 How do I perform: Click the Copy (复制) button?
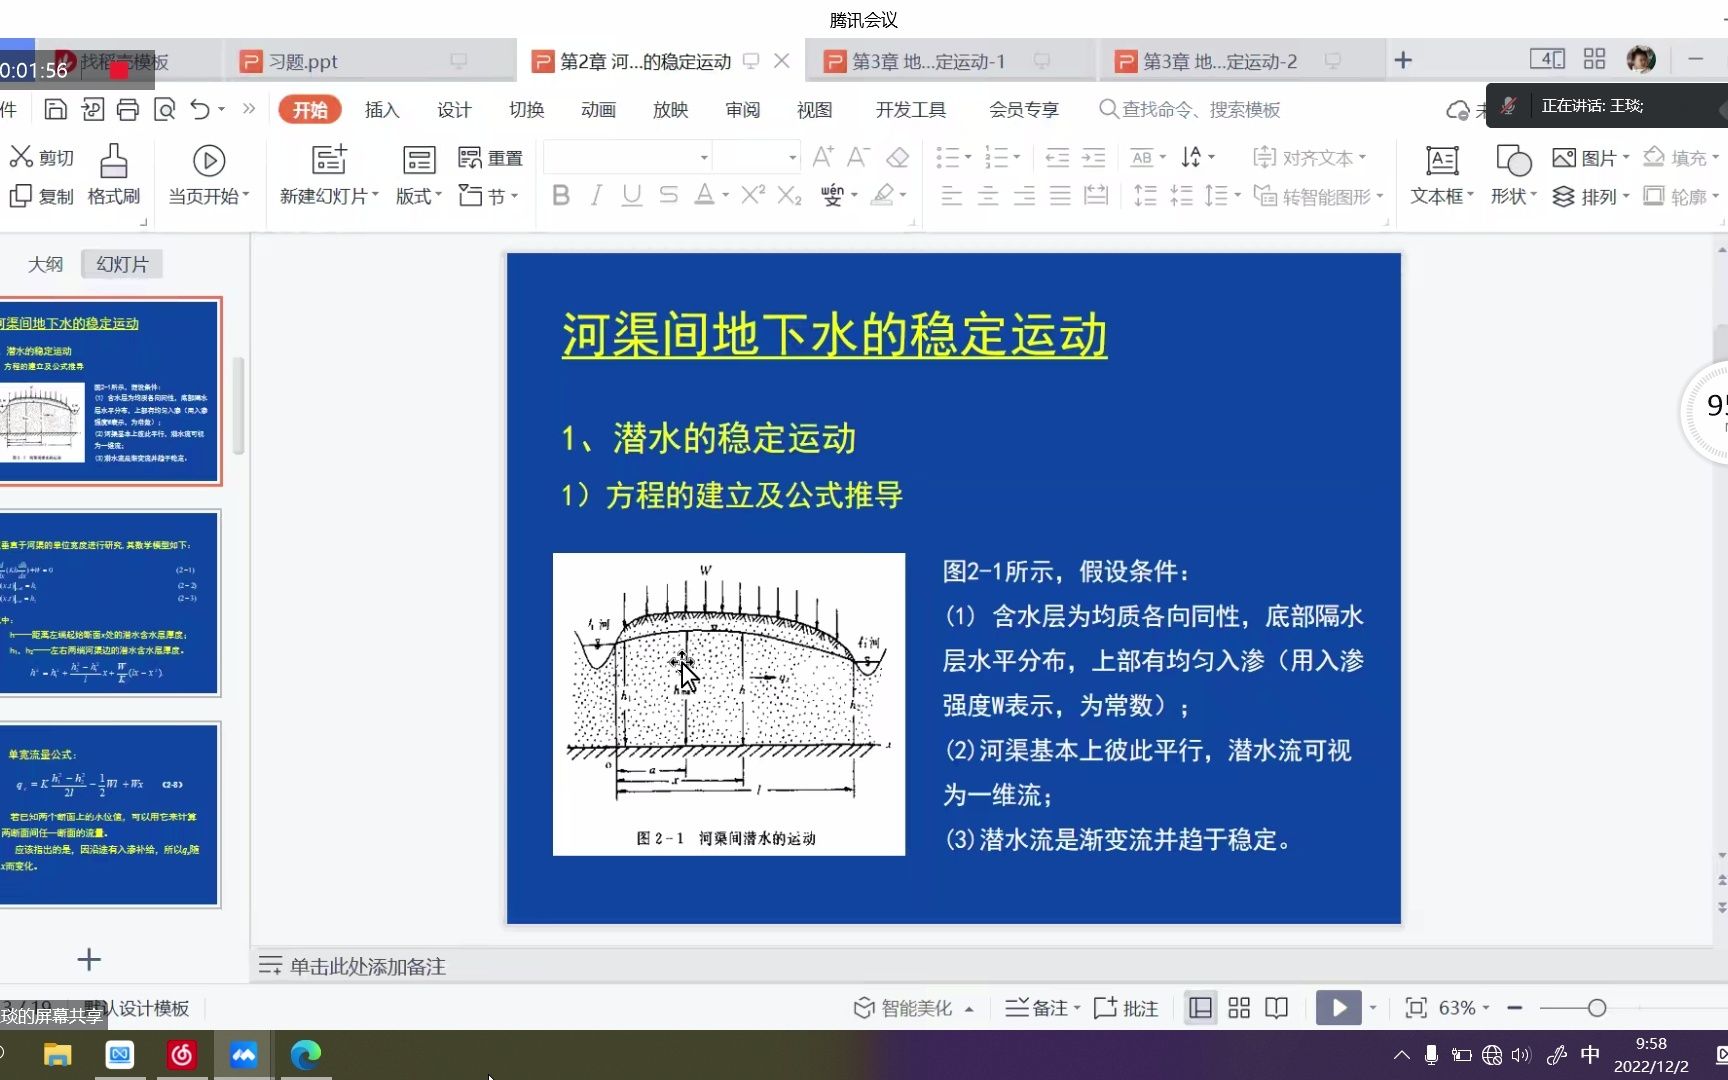[42, 196]
